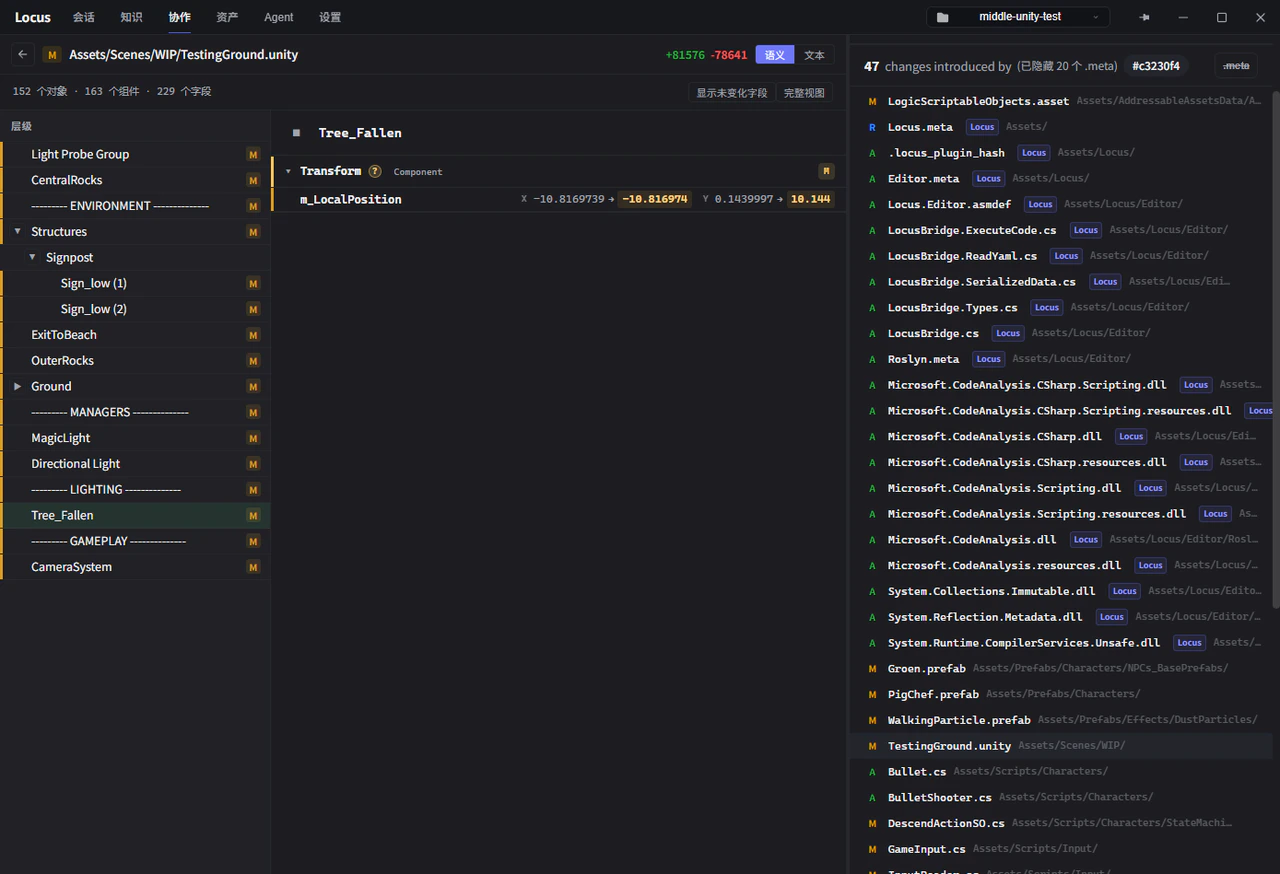Open the 资产 tab

click(227, 17)
